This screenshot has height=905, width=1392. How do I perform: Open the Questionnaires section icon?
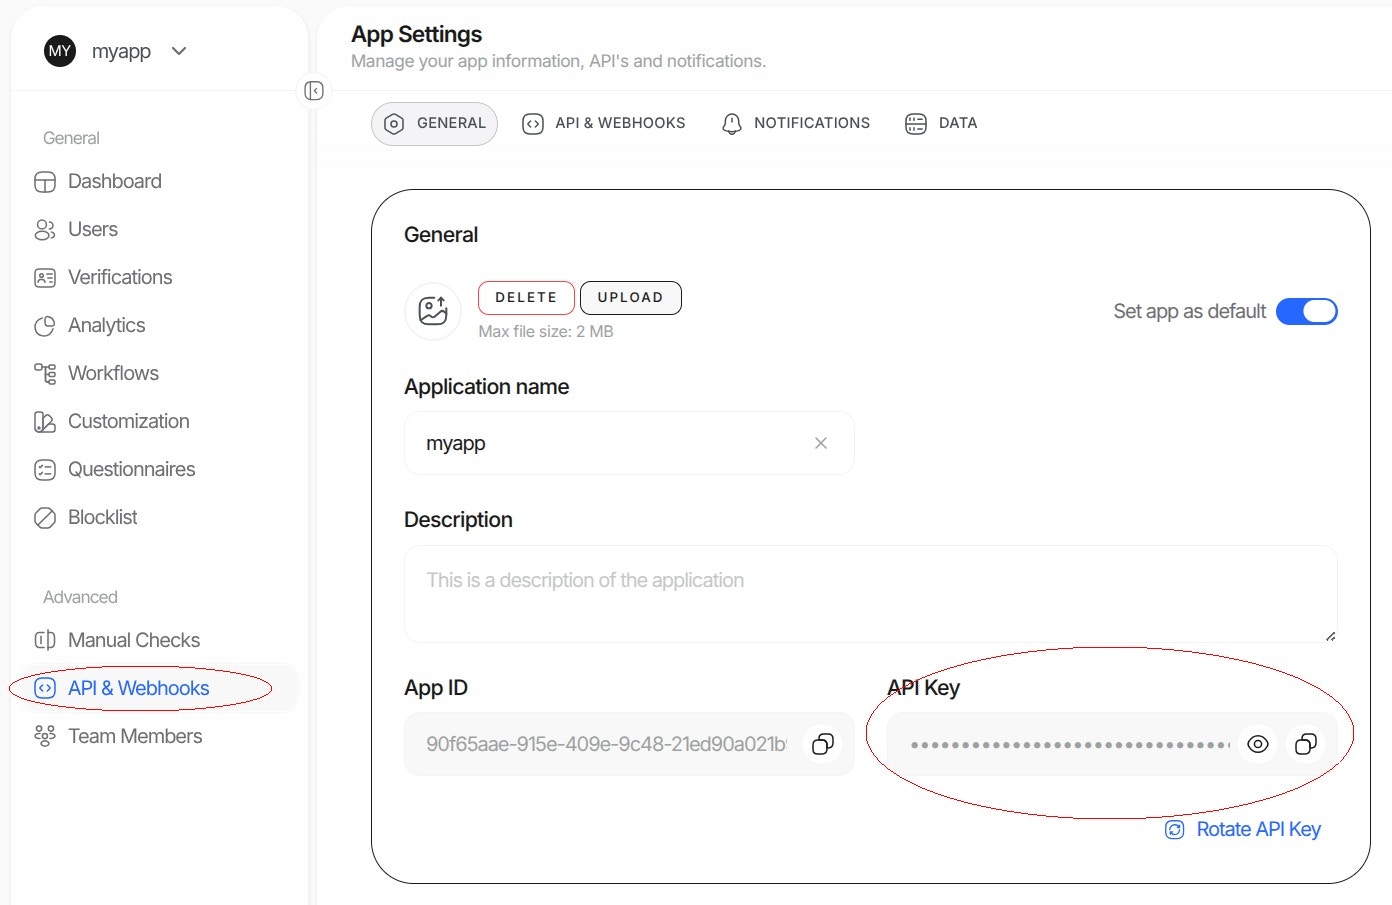[45, 469]
